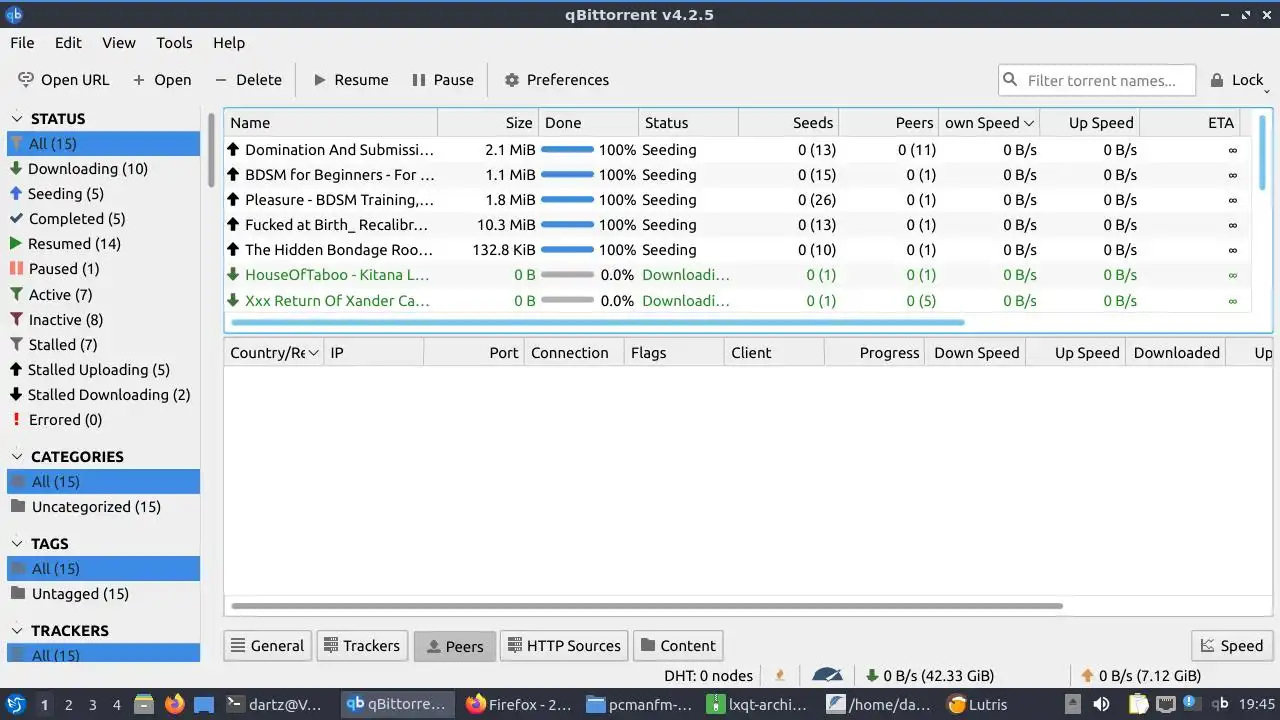Image resolution: width=1280 pixels, height=720 pixels.
Task: Click the peers list horizontal scrollbar
Action: [647, 606]
